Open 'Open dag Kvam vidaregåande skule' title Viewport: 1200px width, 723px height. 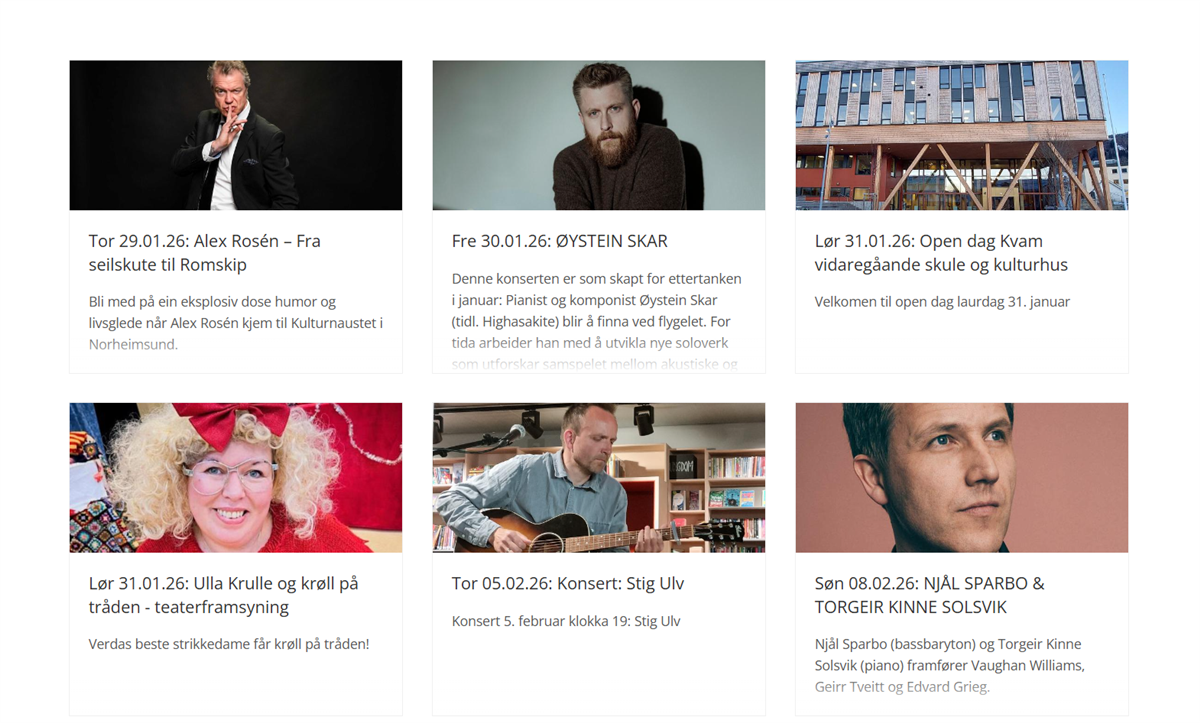click(940, 253)
